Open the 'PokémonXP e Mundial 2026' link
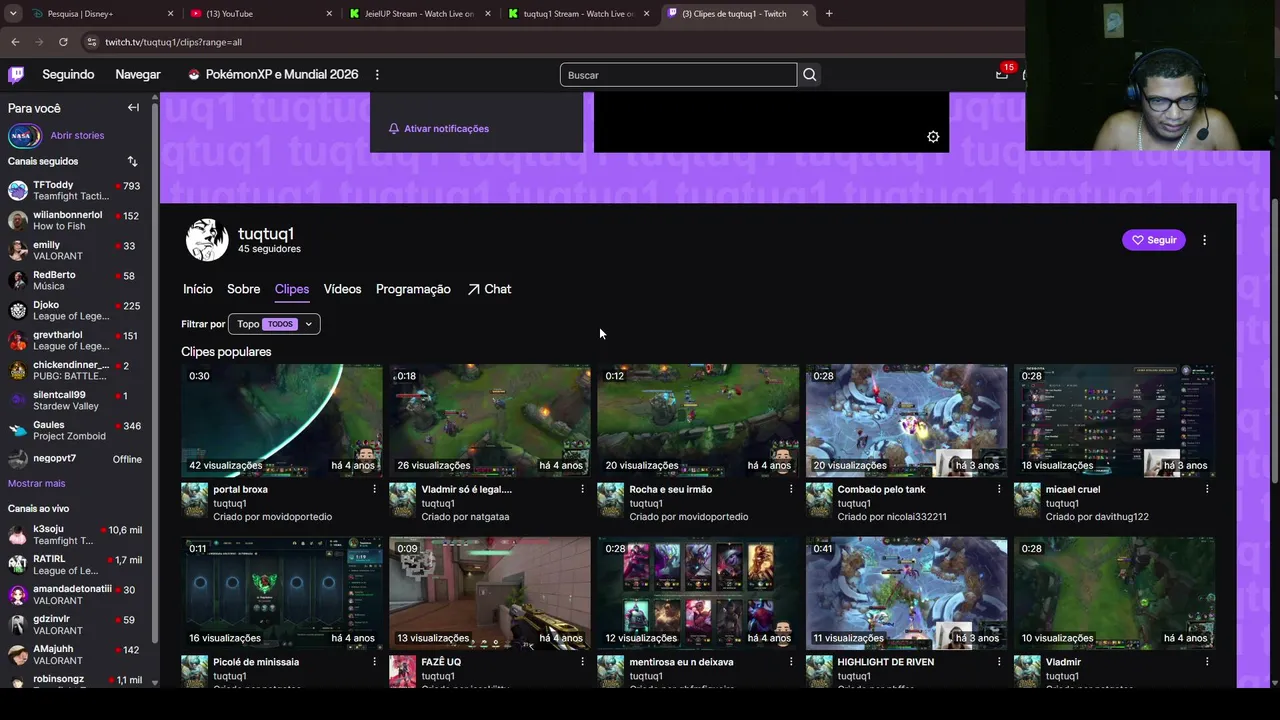 (x=273, y=75)
